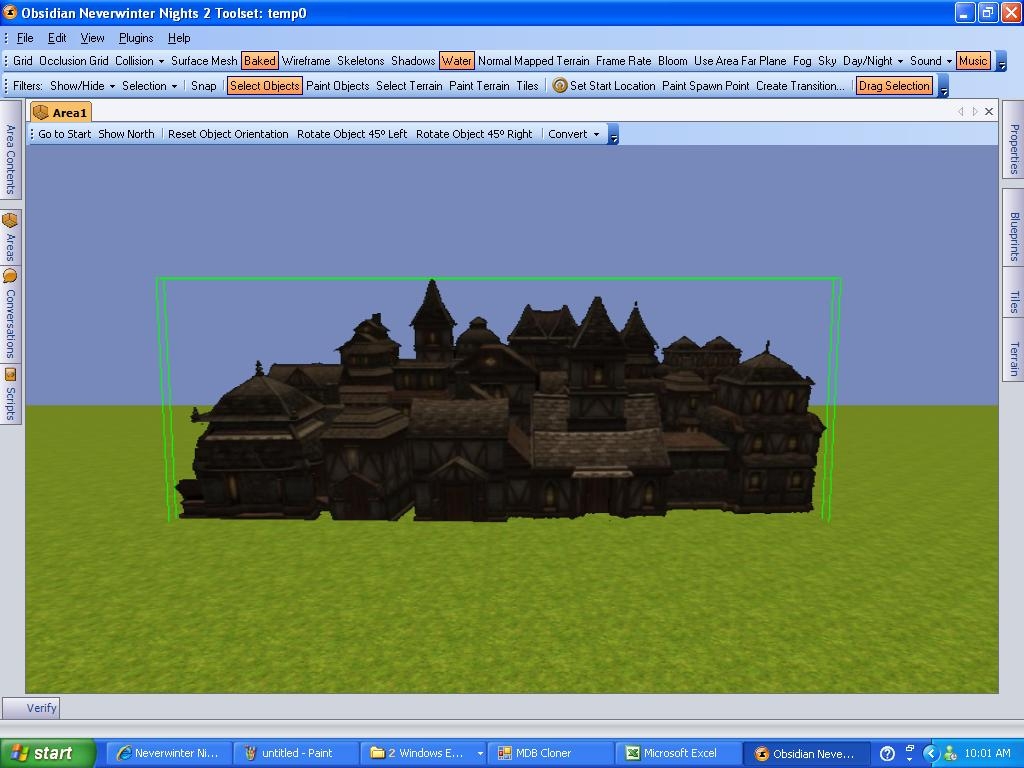Disable Water rendering toggle
This screenshot has width=1024, height=768.
[456, 61]
